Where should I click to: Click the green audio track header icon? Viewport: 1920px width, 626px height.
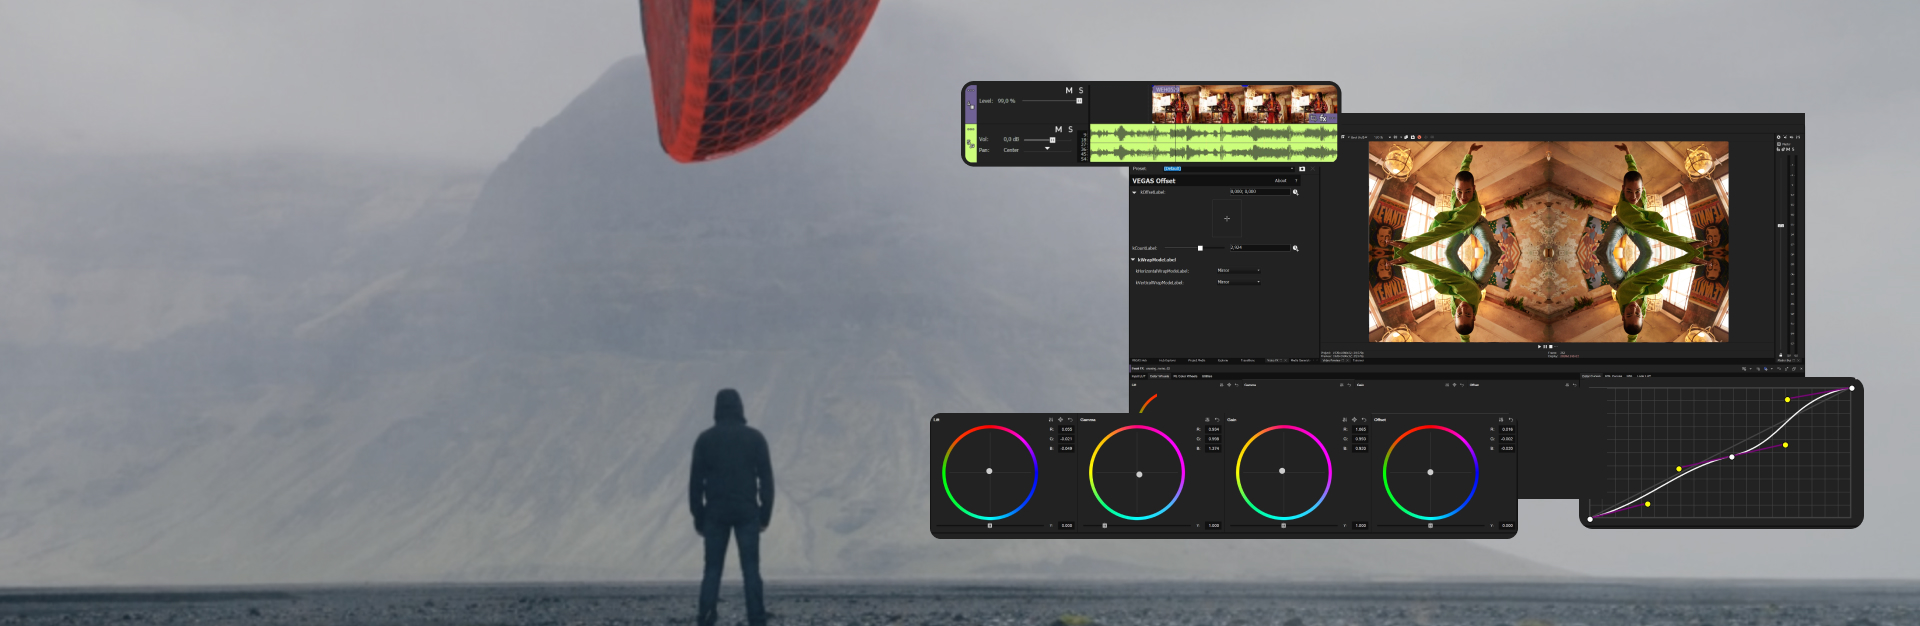[x=971, y=144]
